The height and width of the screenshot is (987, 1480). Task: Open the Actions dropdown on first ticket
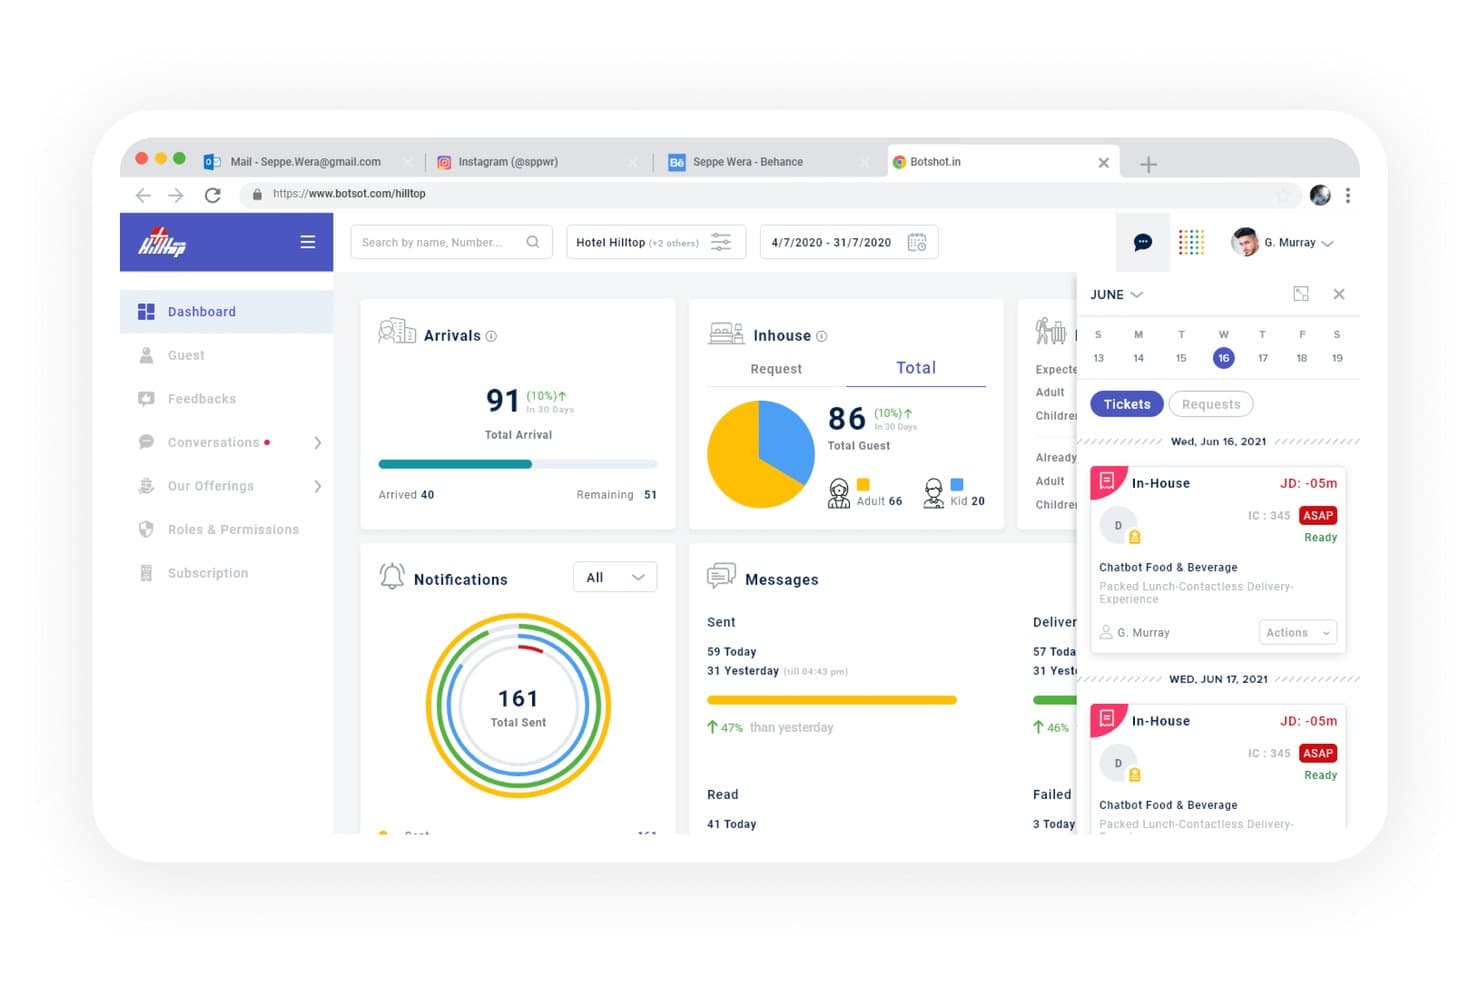click(1298, 632)
